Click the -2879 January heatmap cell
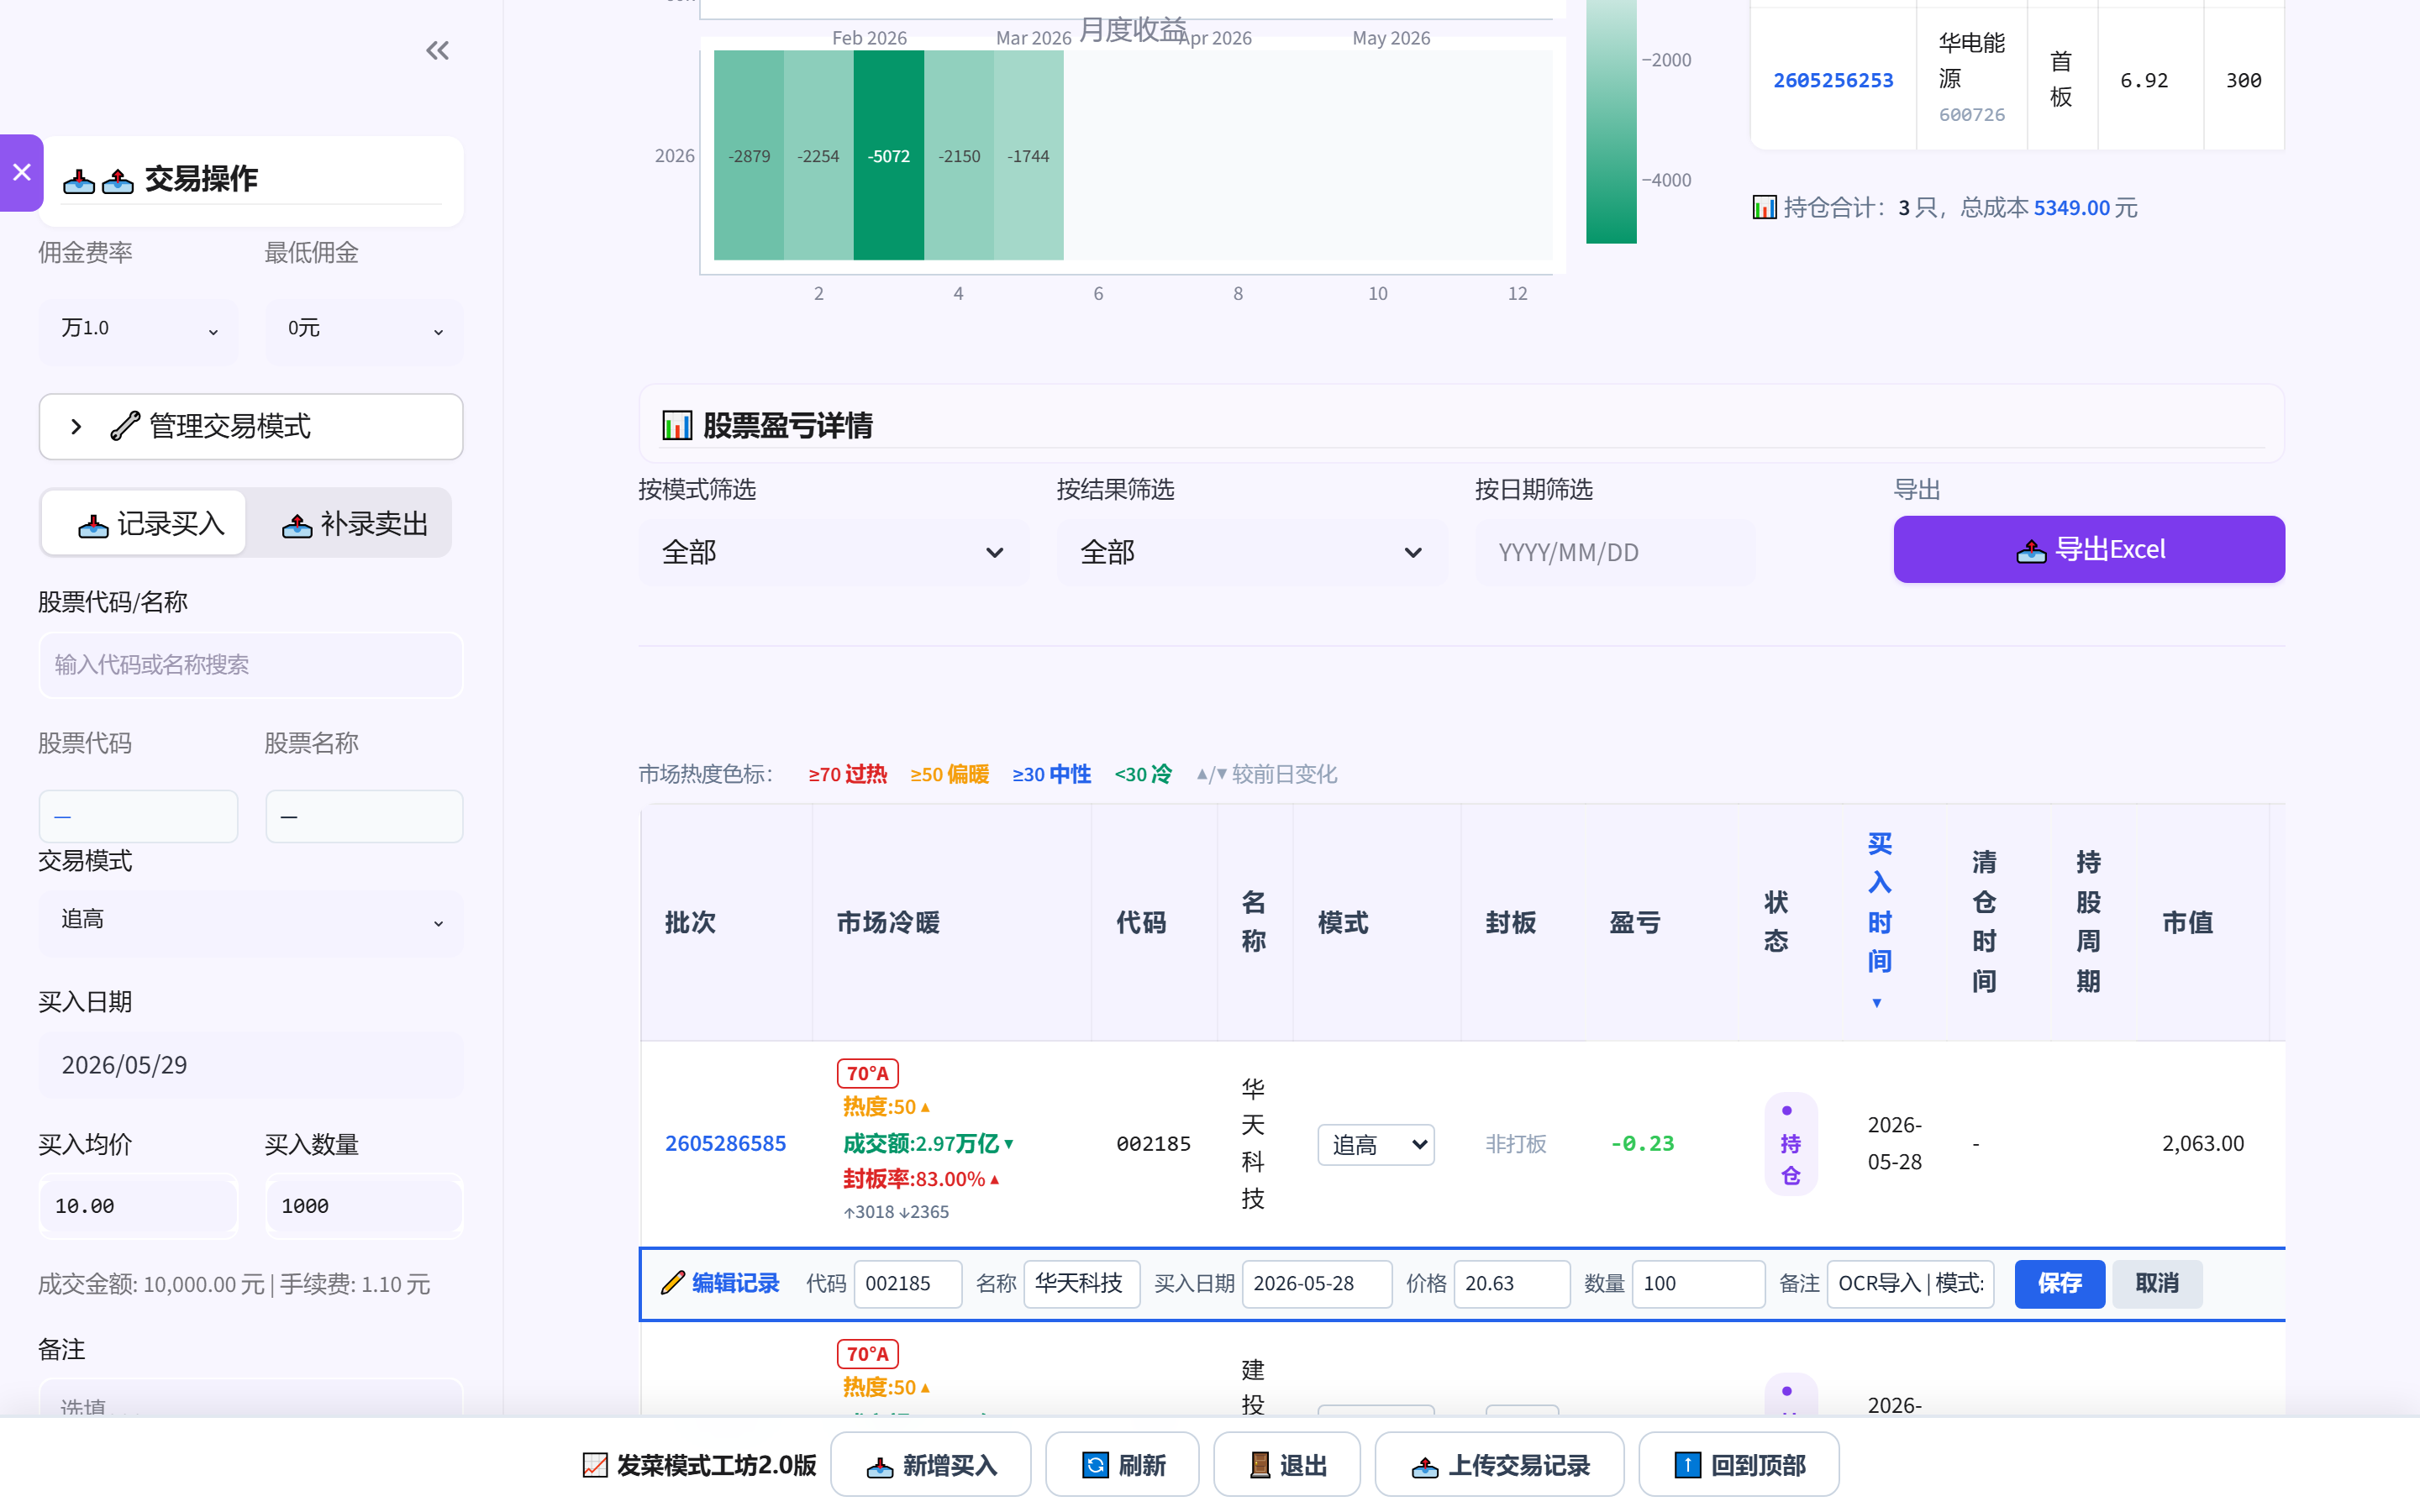The height and width of the screenshot is (1512, 2420). pos(749,155)
